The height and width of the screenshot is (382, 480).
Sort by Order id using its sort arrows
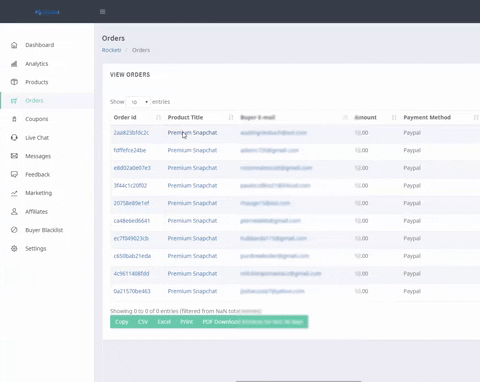point(158,117)
